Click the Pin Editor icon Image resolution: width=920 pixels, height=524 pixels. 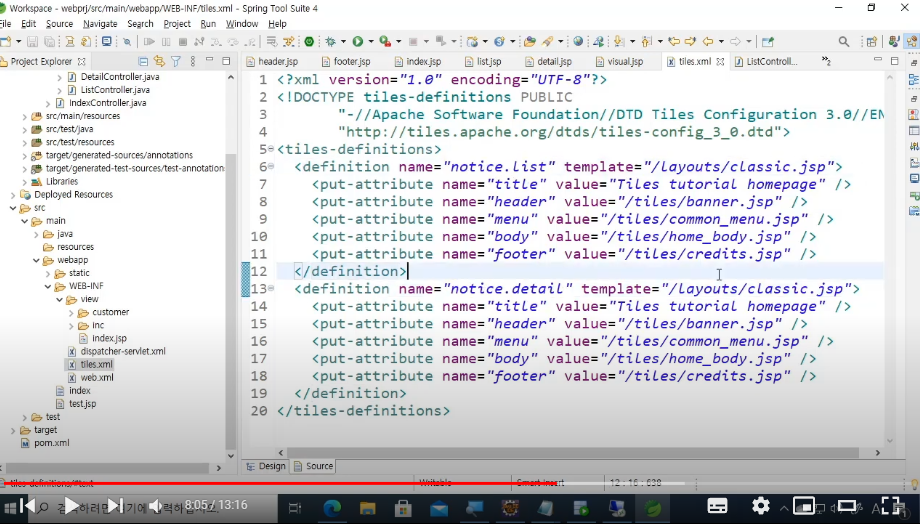coord(767,42)
